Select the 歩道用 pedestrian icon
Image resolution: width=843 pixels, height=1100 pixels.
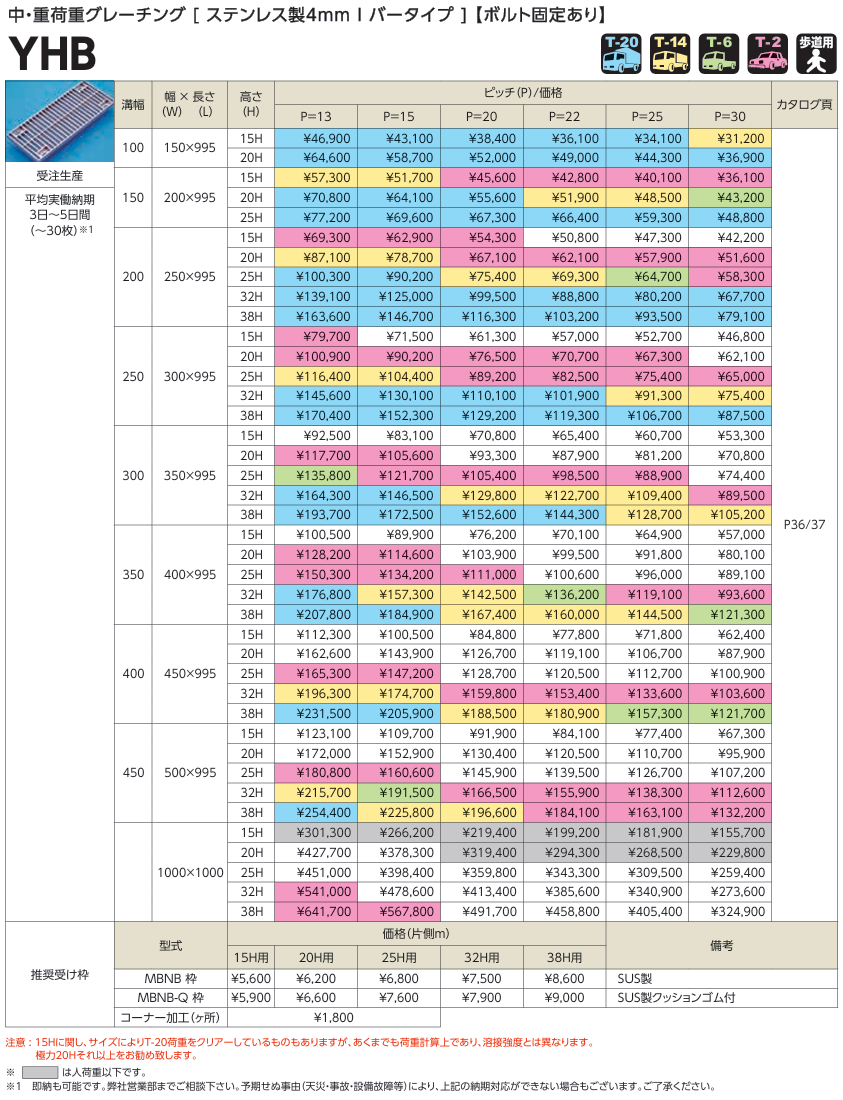pos(816,55)
